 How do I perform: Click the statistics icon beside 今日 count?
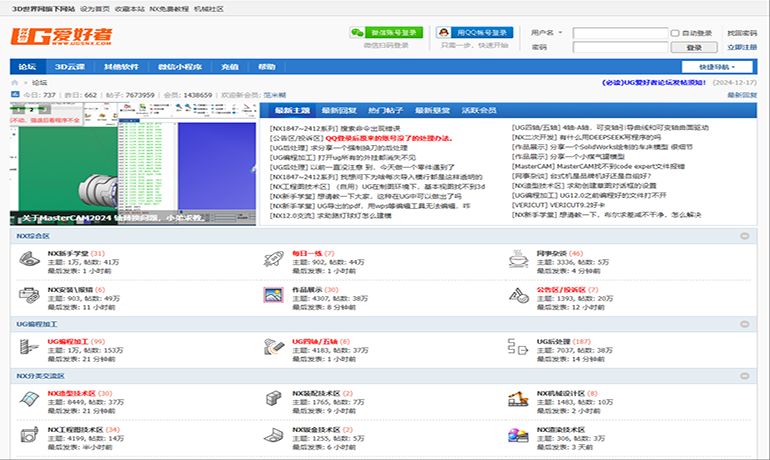15,94
